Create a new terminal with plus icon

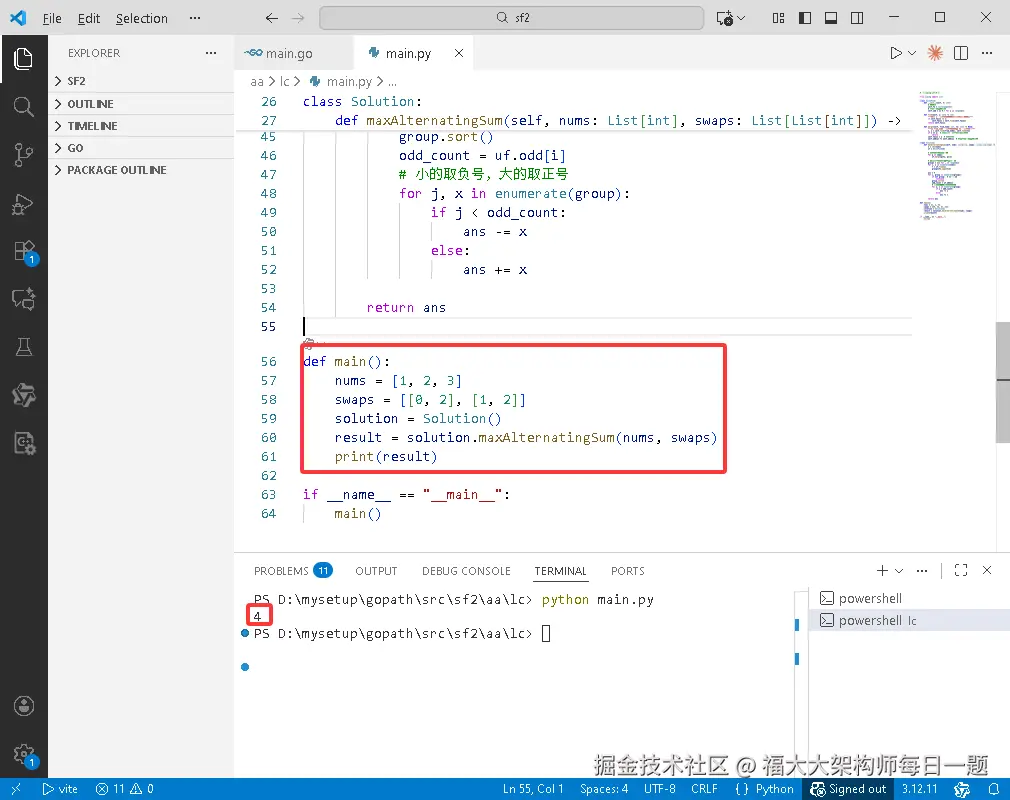point(882,570)
